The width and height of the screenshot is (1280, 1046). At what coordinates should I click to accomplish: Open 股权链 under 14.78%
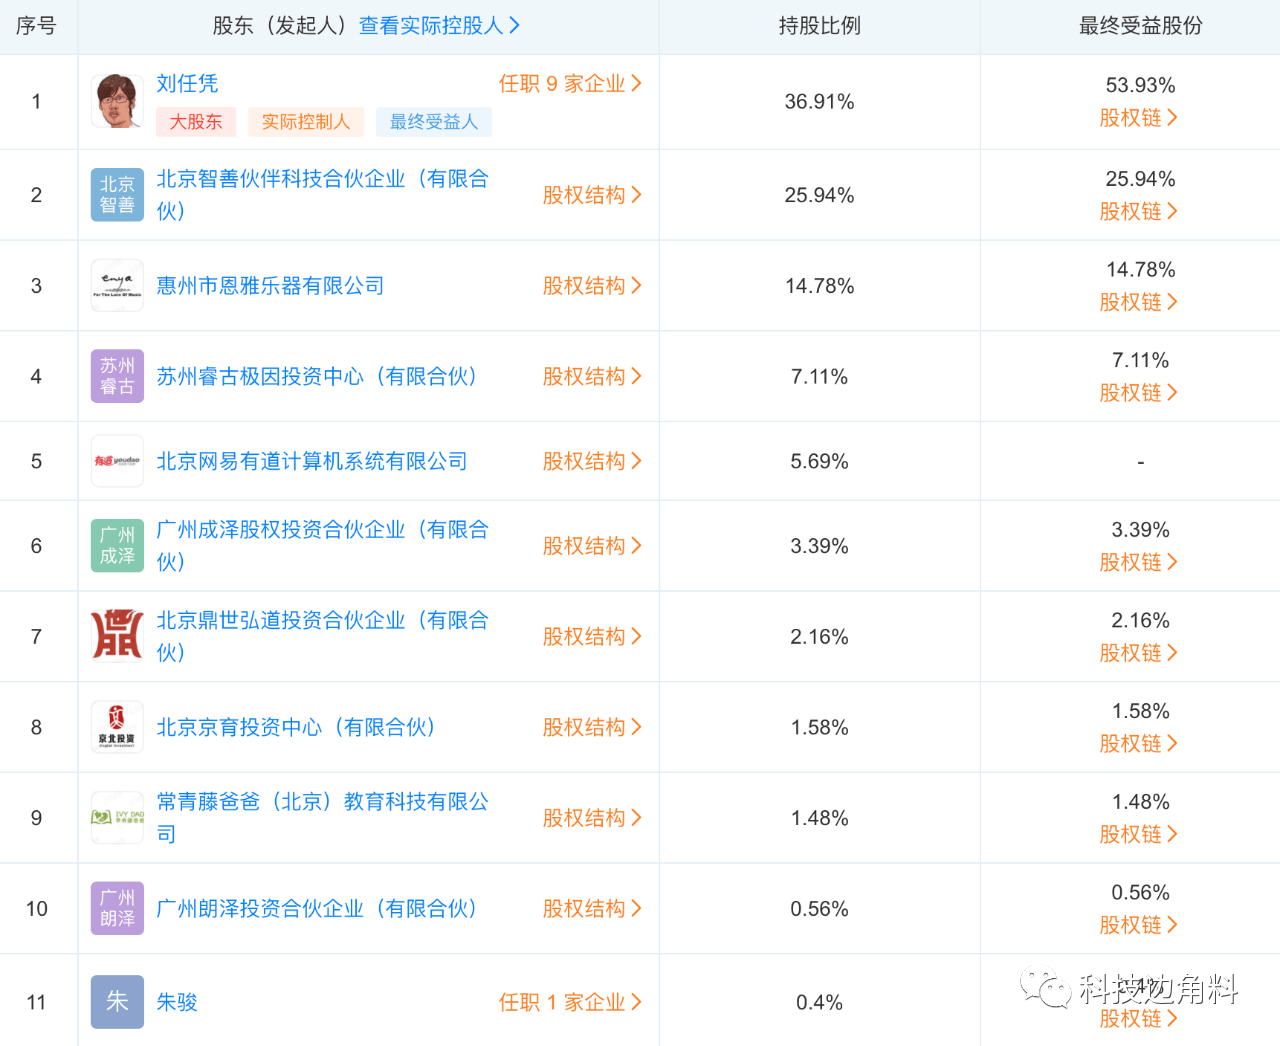click(x=1139, y=302)
